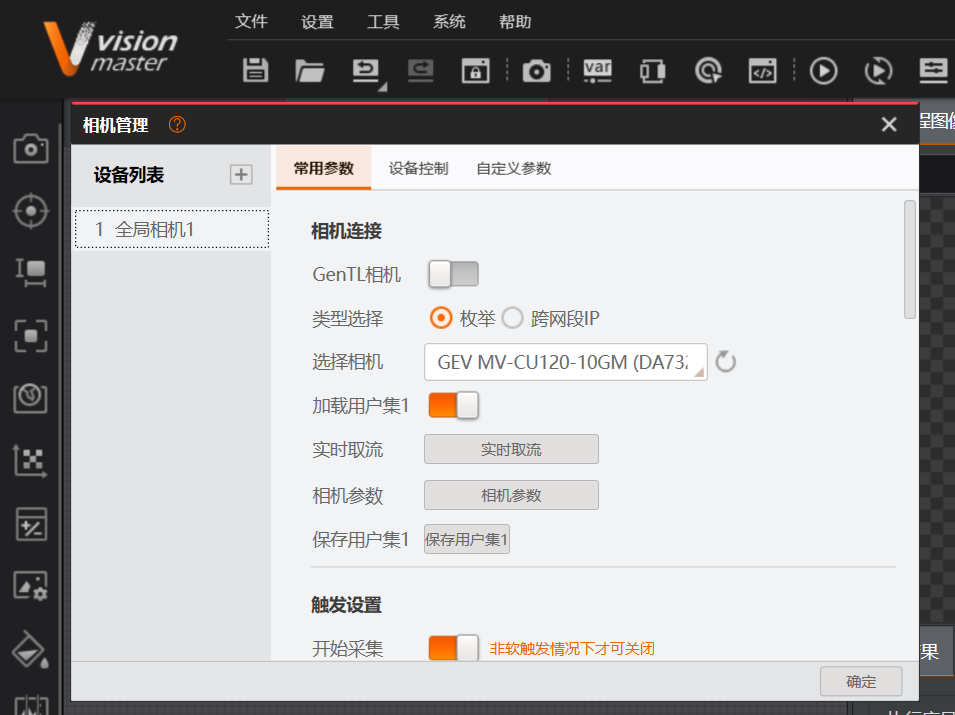
Task: Click the 相机参数 button
Action: (511, 495)
